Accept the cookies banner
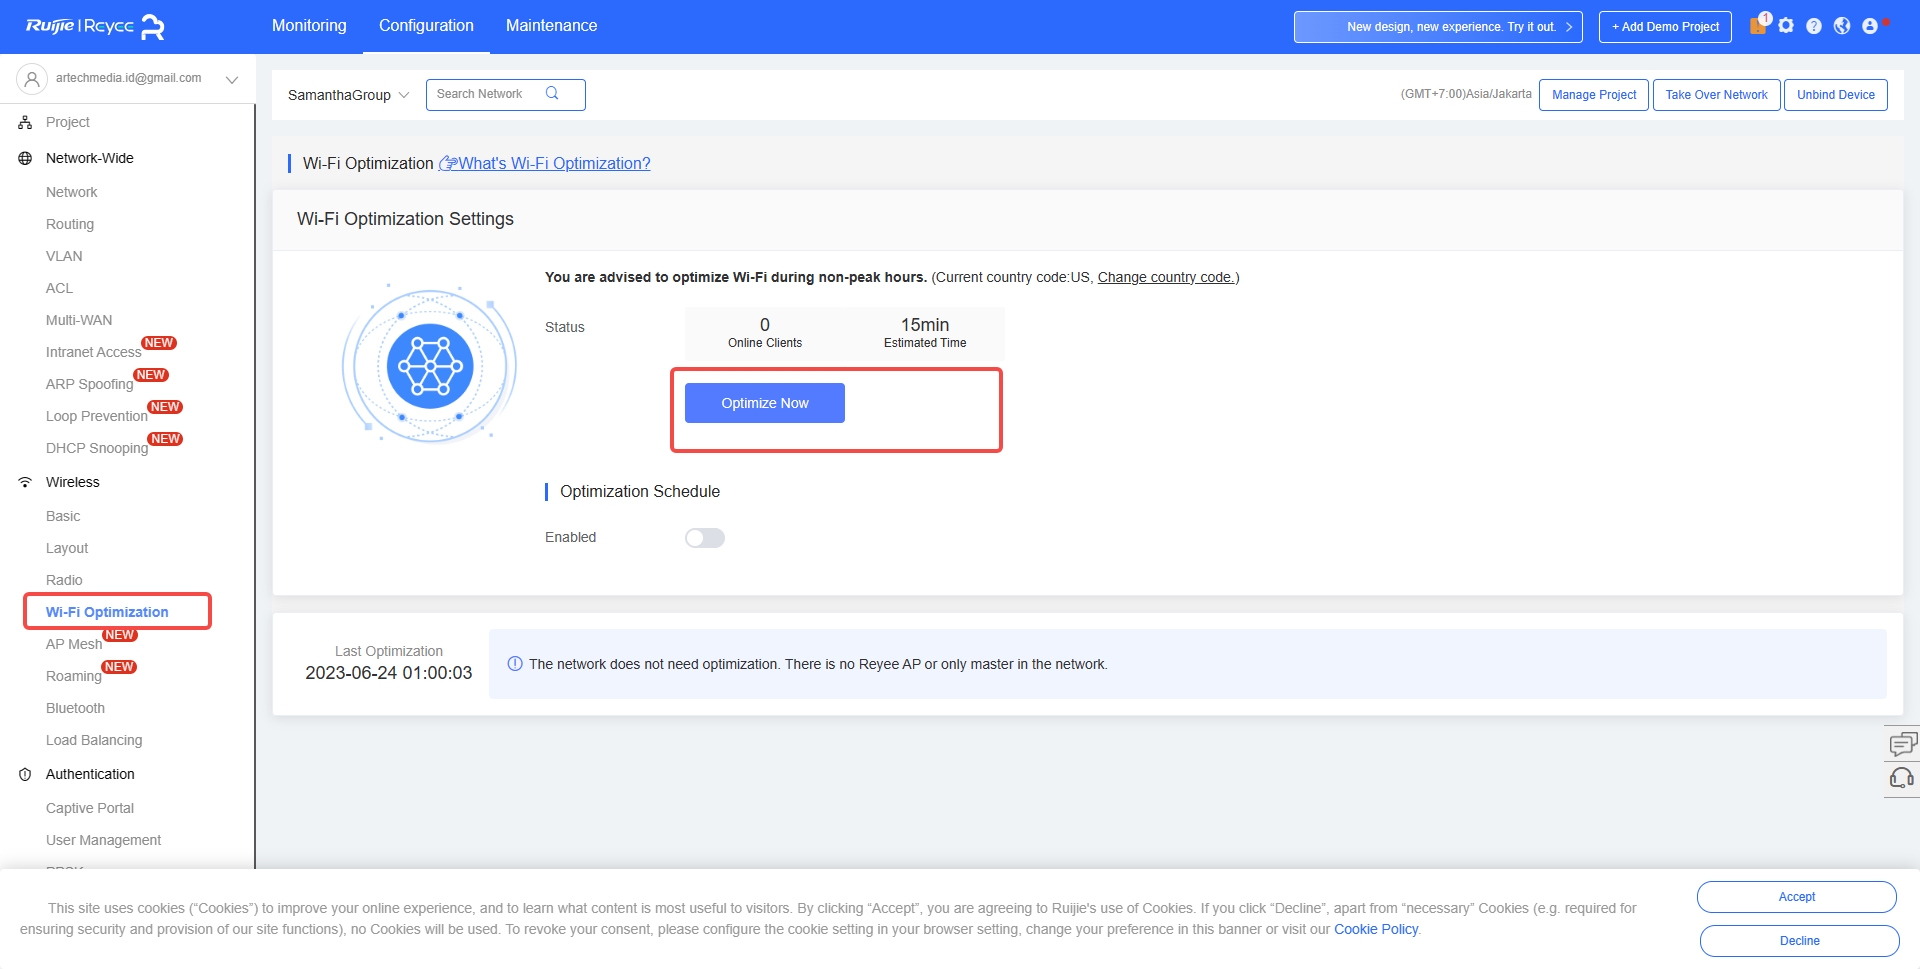The width and height of the screenshot is (1920, 969). point(1796,897)
